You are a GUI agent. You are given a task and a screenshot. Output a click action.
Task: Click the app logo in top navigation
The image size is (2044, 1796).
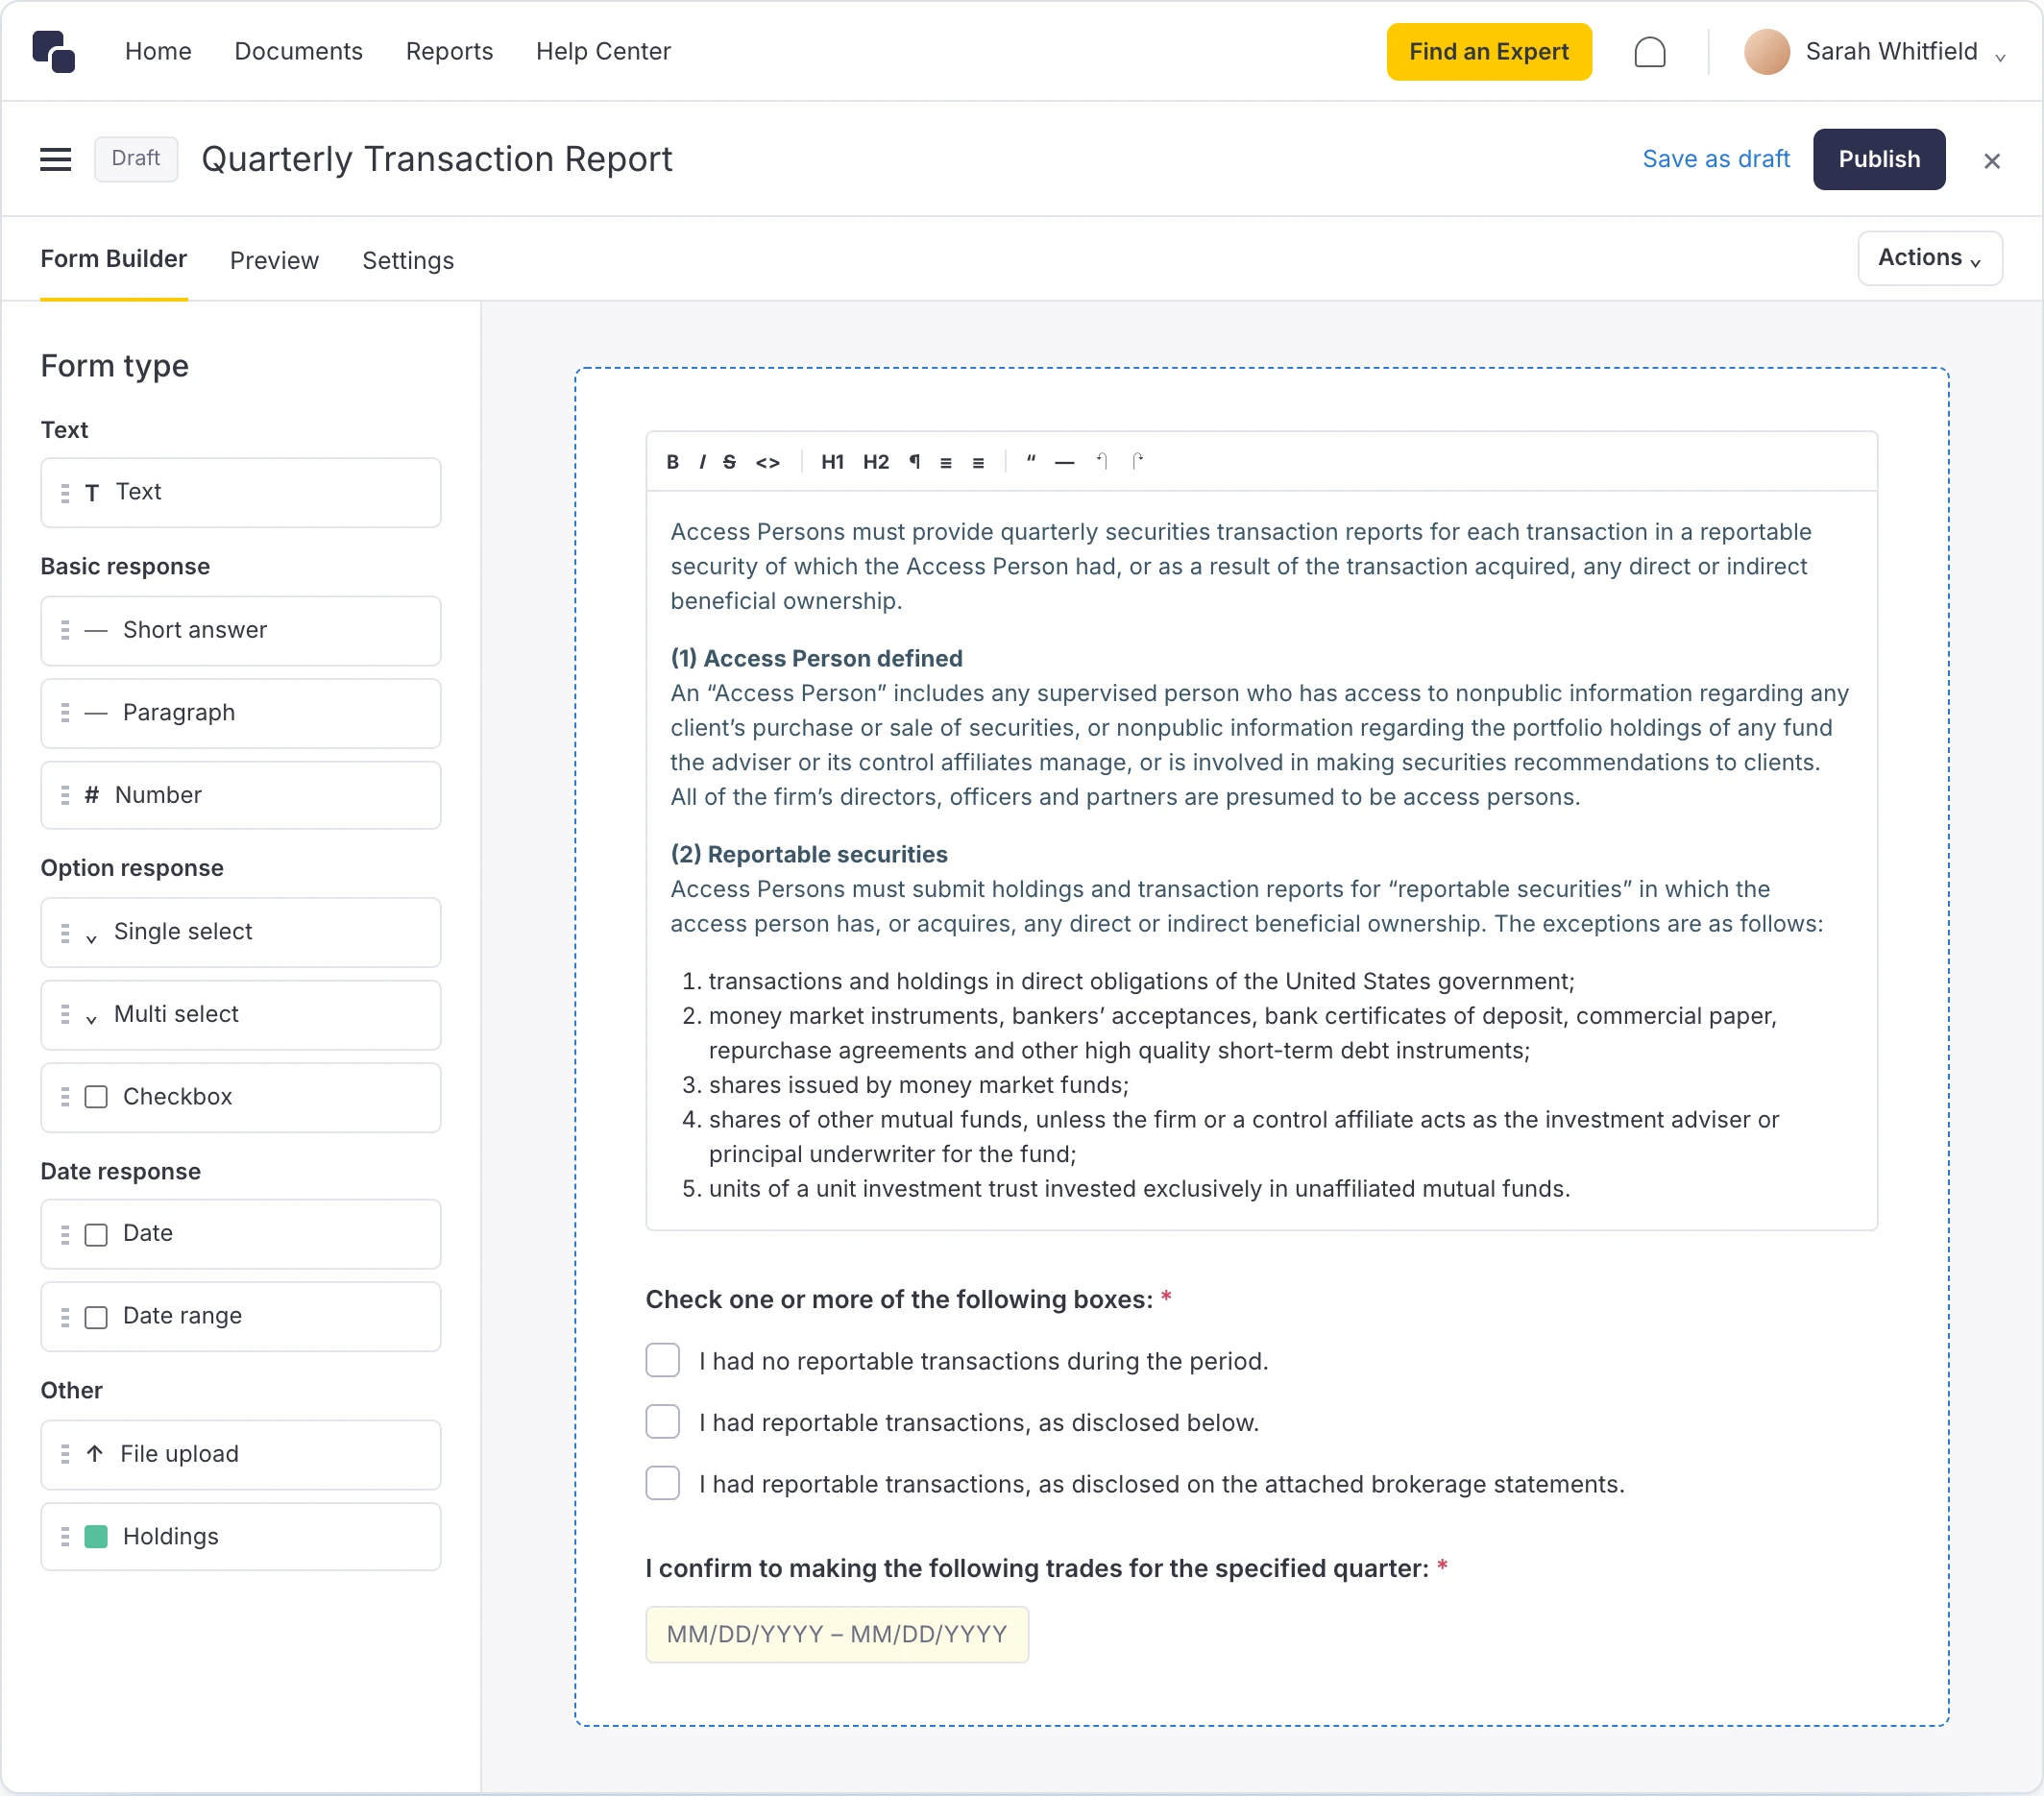pyautogui.click(x=54, y=52)
